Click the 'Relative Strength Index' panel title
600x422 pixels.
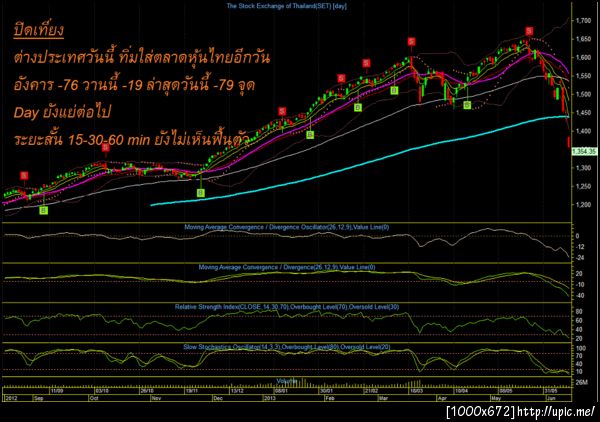(x=287, y=307)
